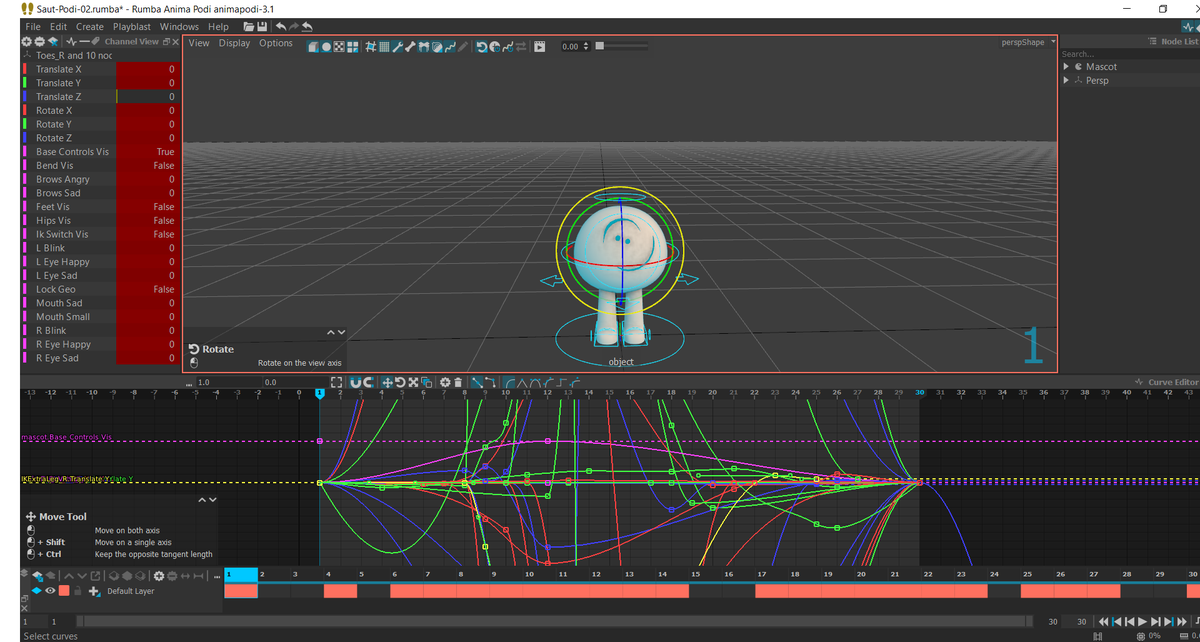
Task: Adjust the viewport 0.00 value stepper
Action: click(587, 46)
